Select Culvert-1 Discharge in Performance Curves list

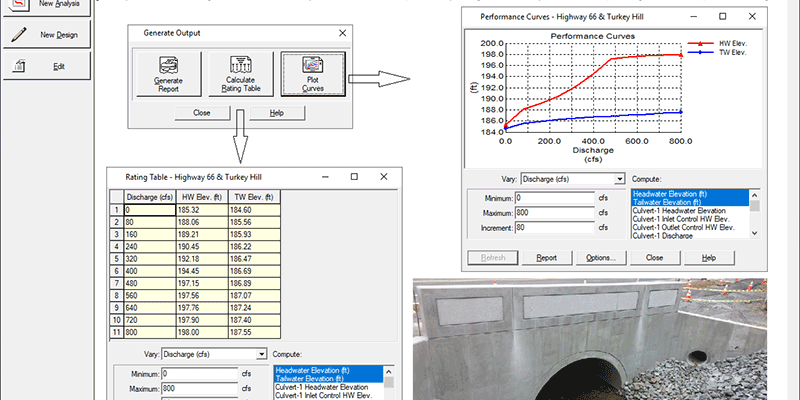point(690,235)
